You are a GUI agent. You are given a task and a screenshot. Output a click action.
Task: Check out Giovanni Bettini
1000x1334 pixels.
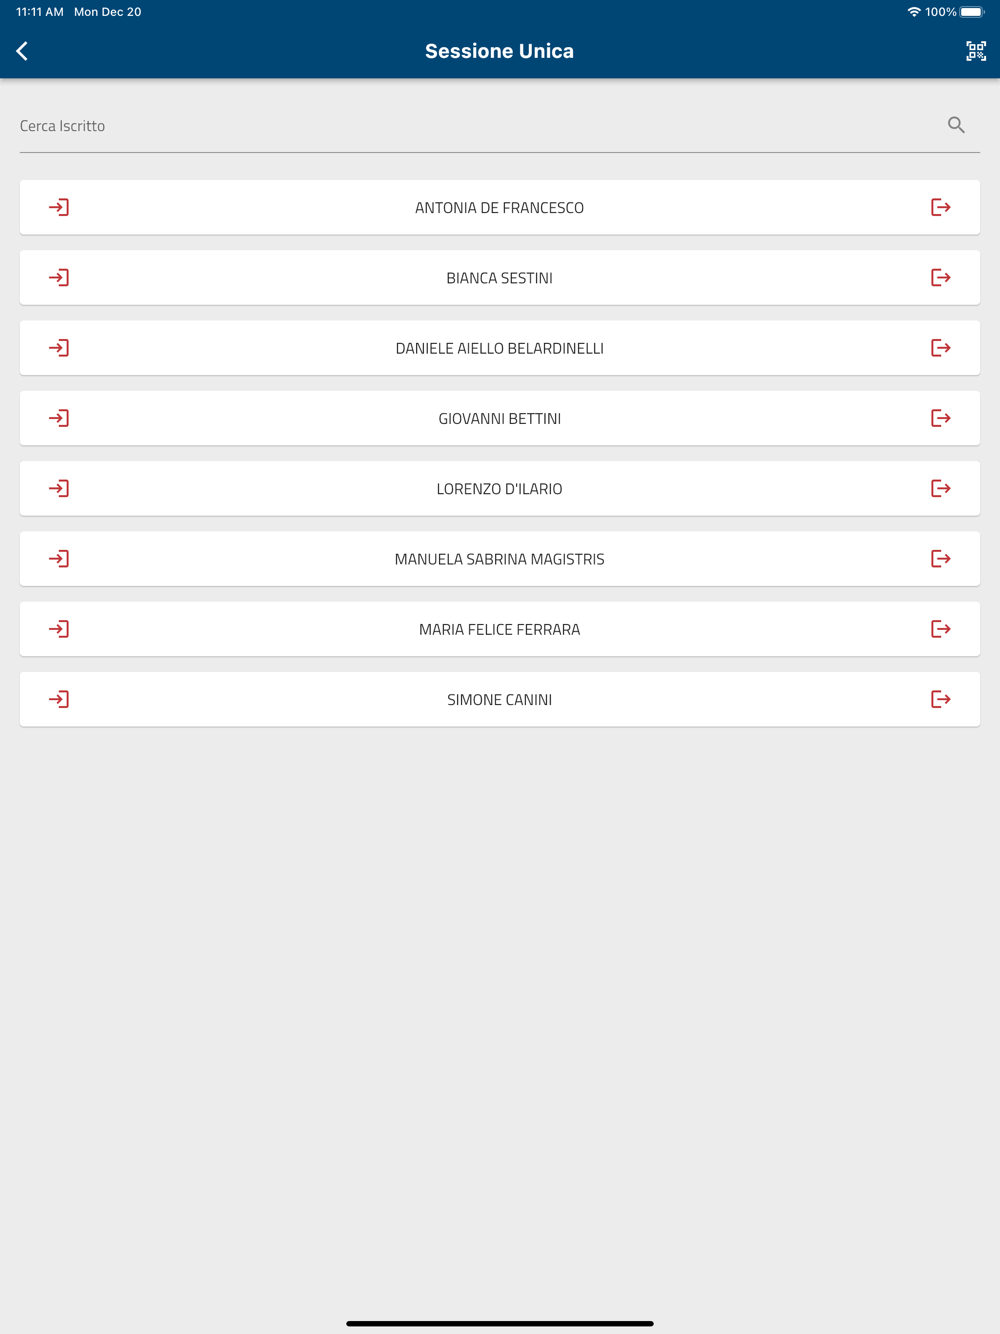(x=940, y=418)
